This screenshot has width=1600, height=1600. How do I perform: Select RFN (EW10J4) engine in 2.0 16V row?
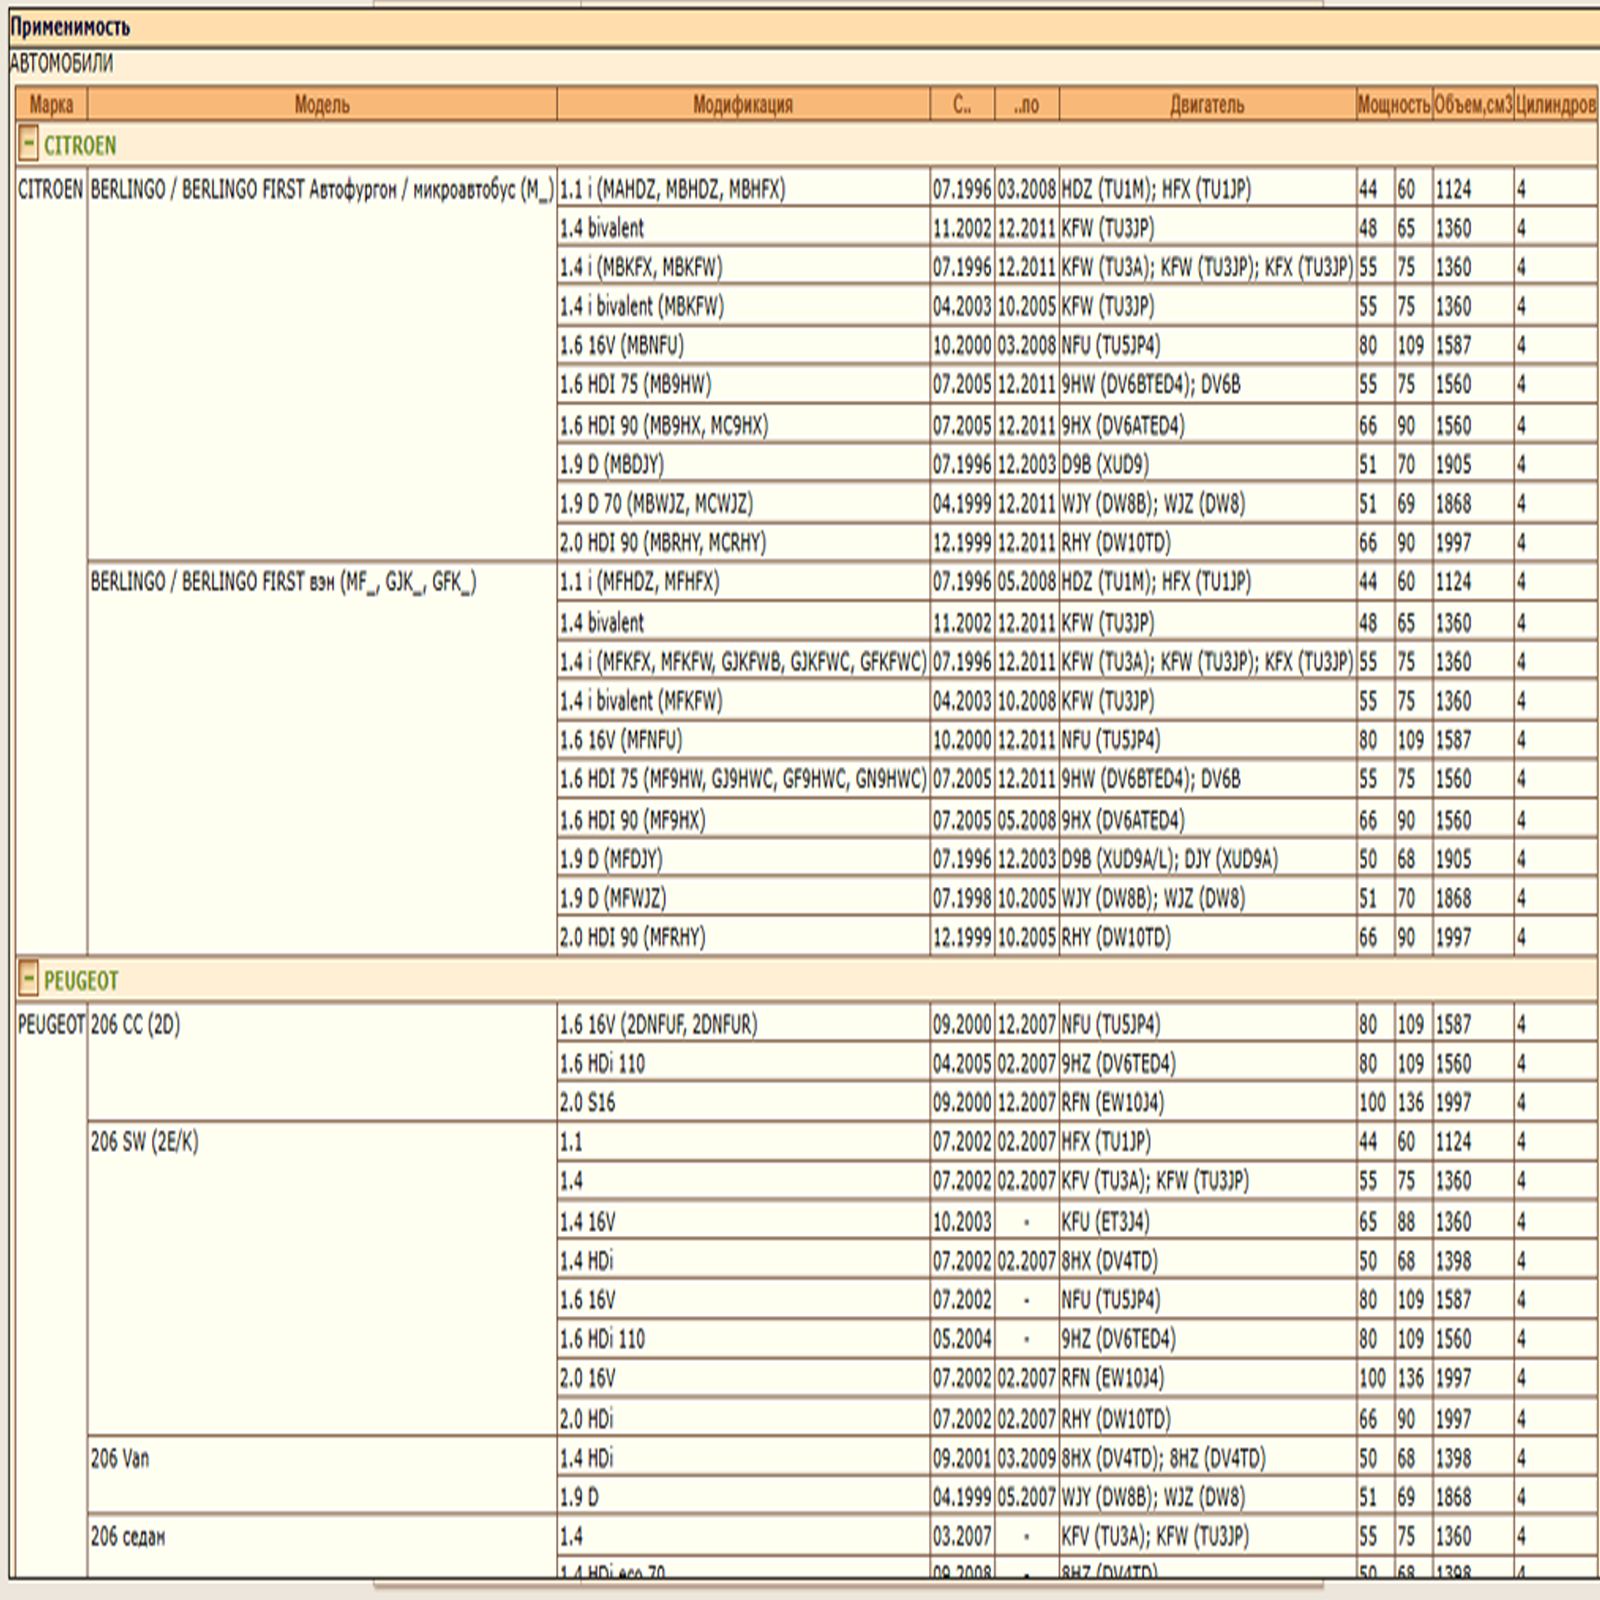[1112, 1378]
